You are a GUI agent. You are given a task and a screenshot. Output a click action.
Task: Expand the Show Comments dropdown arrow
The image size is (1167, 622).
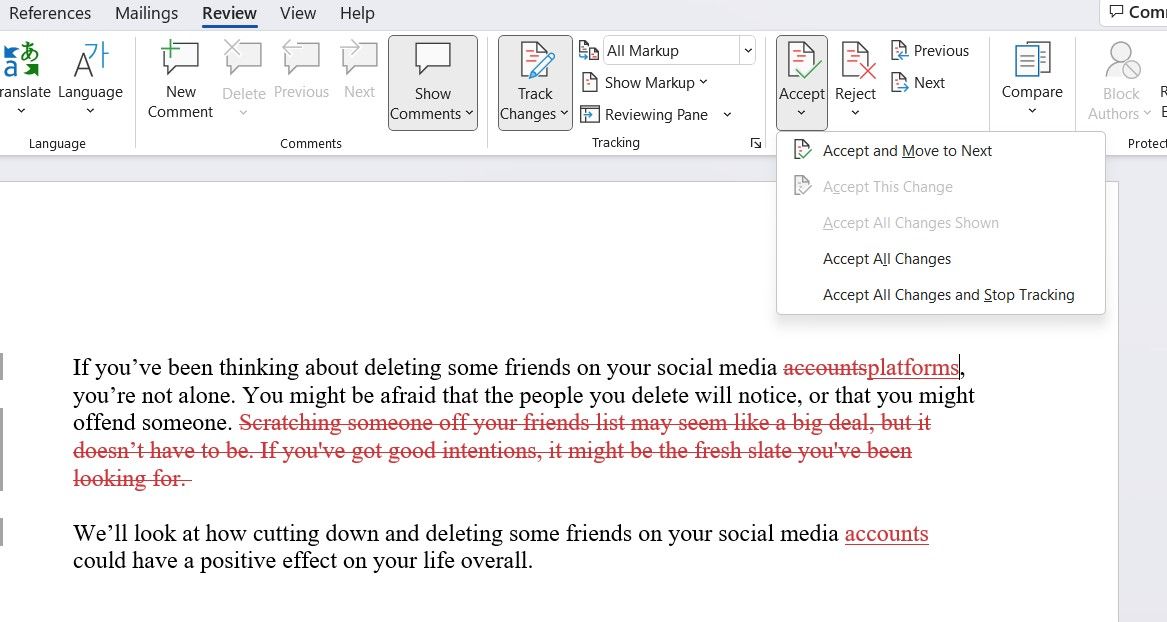pyautogui.click(x=469, y=114)
